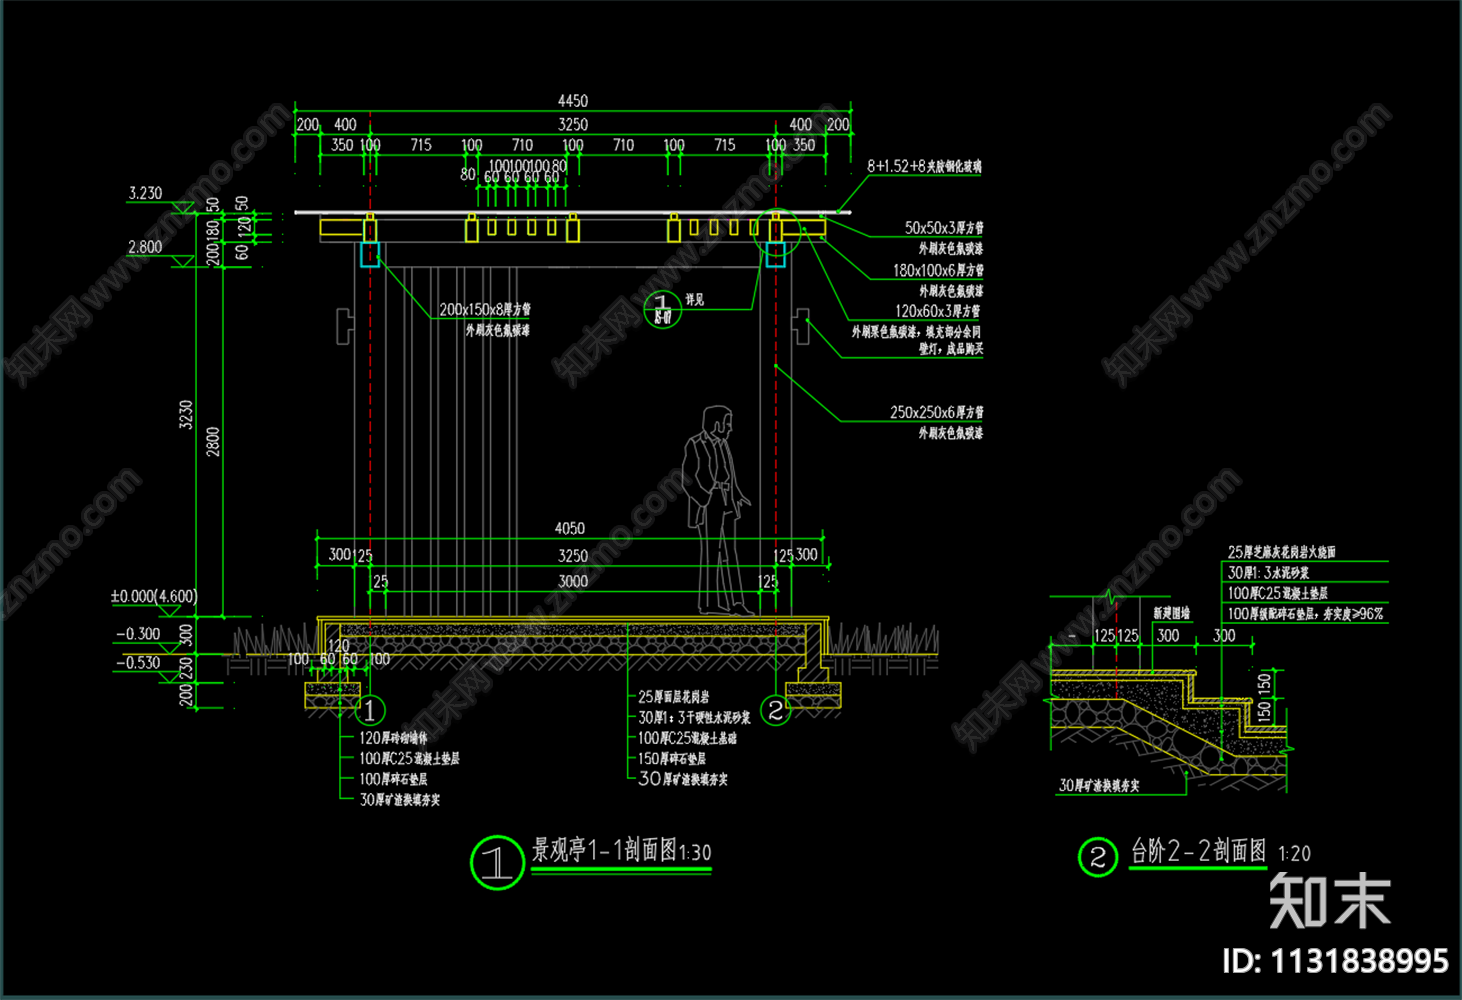
Task: Select the elevation label "3.230"
Action: tap(145, 193)
